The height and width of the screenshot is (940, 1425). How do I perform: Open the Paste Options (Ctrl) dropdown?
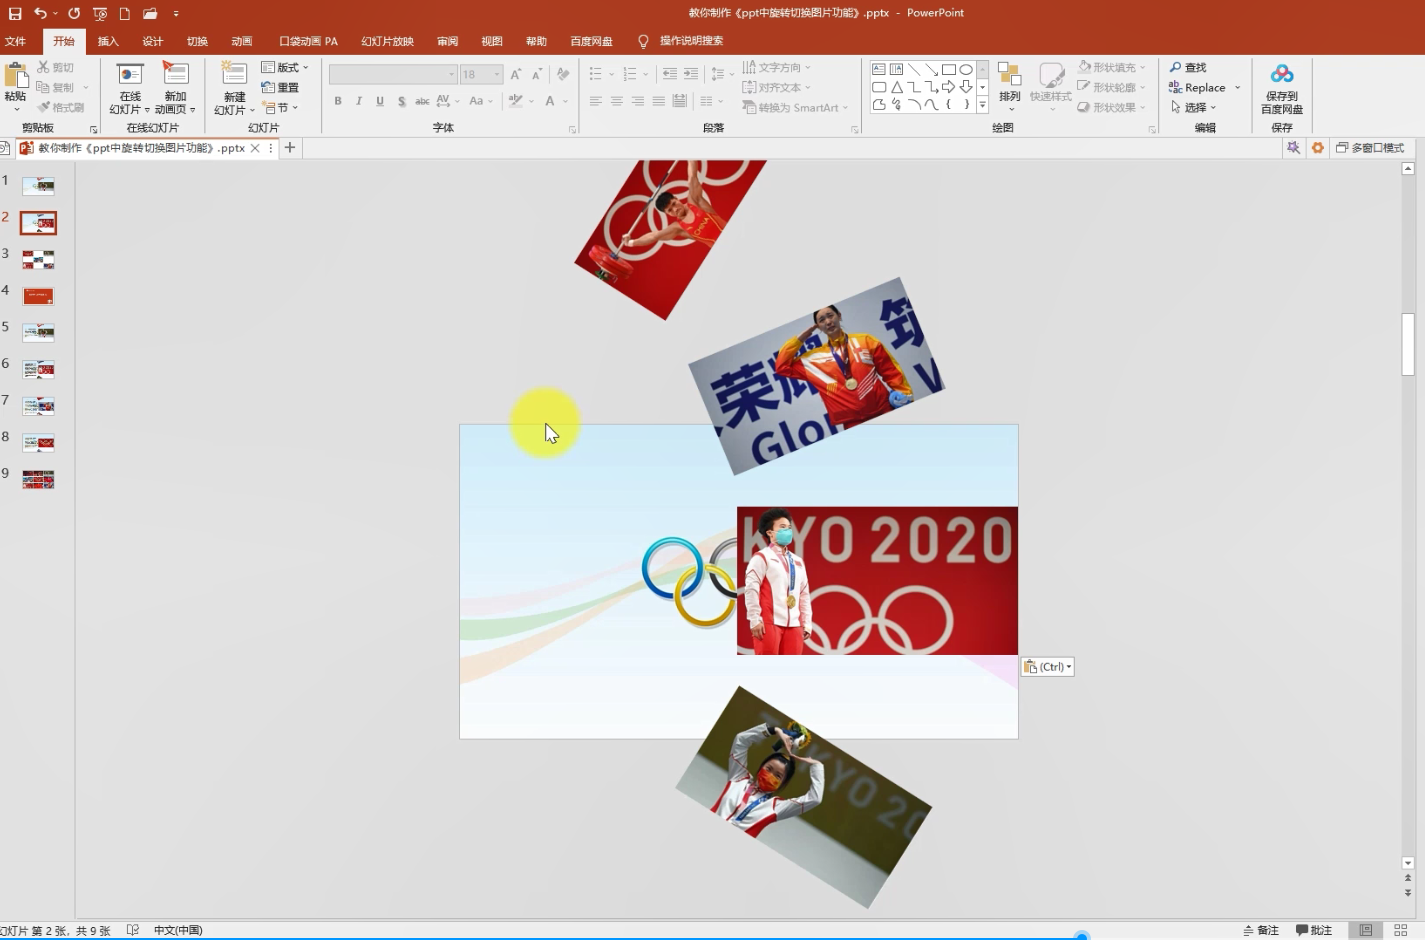pos(1048,667)
